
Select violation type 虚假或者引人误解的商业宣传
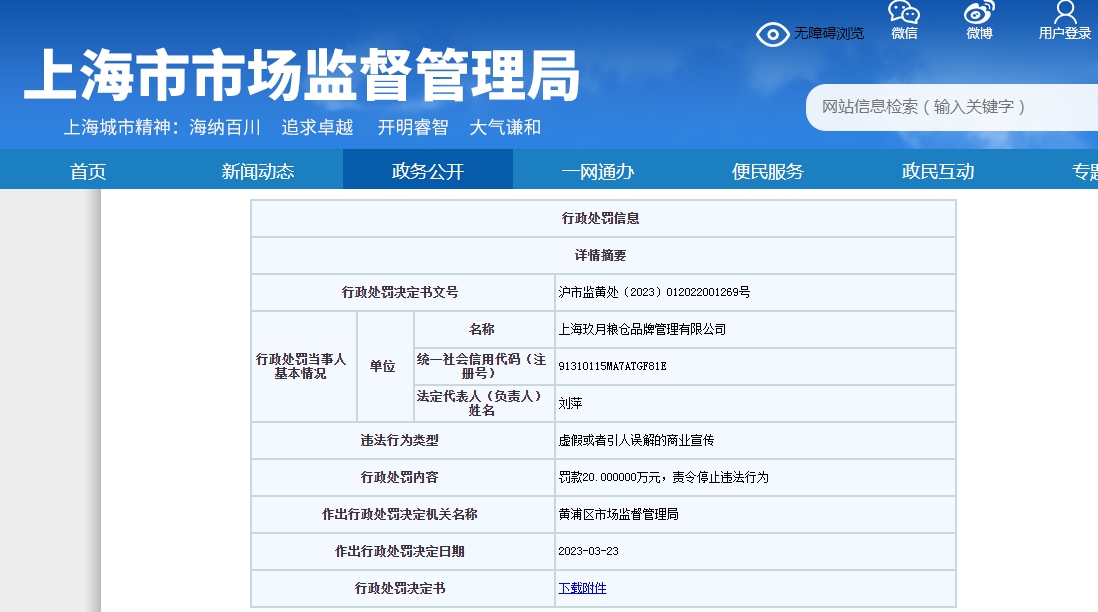[x=636, y=440]
